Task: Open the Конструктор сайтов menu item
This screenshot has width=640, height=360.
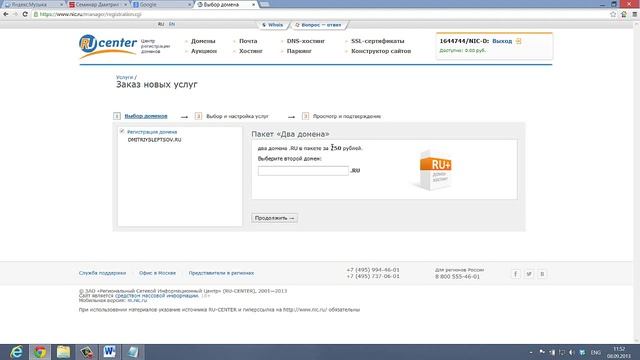Action: click(381, 51)
